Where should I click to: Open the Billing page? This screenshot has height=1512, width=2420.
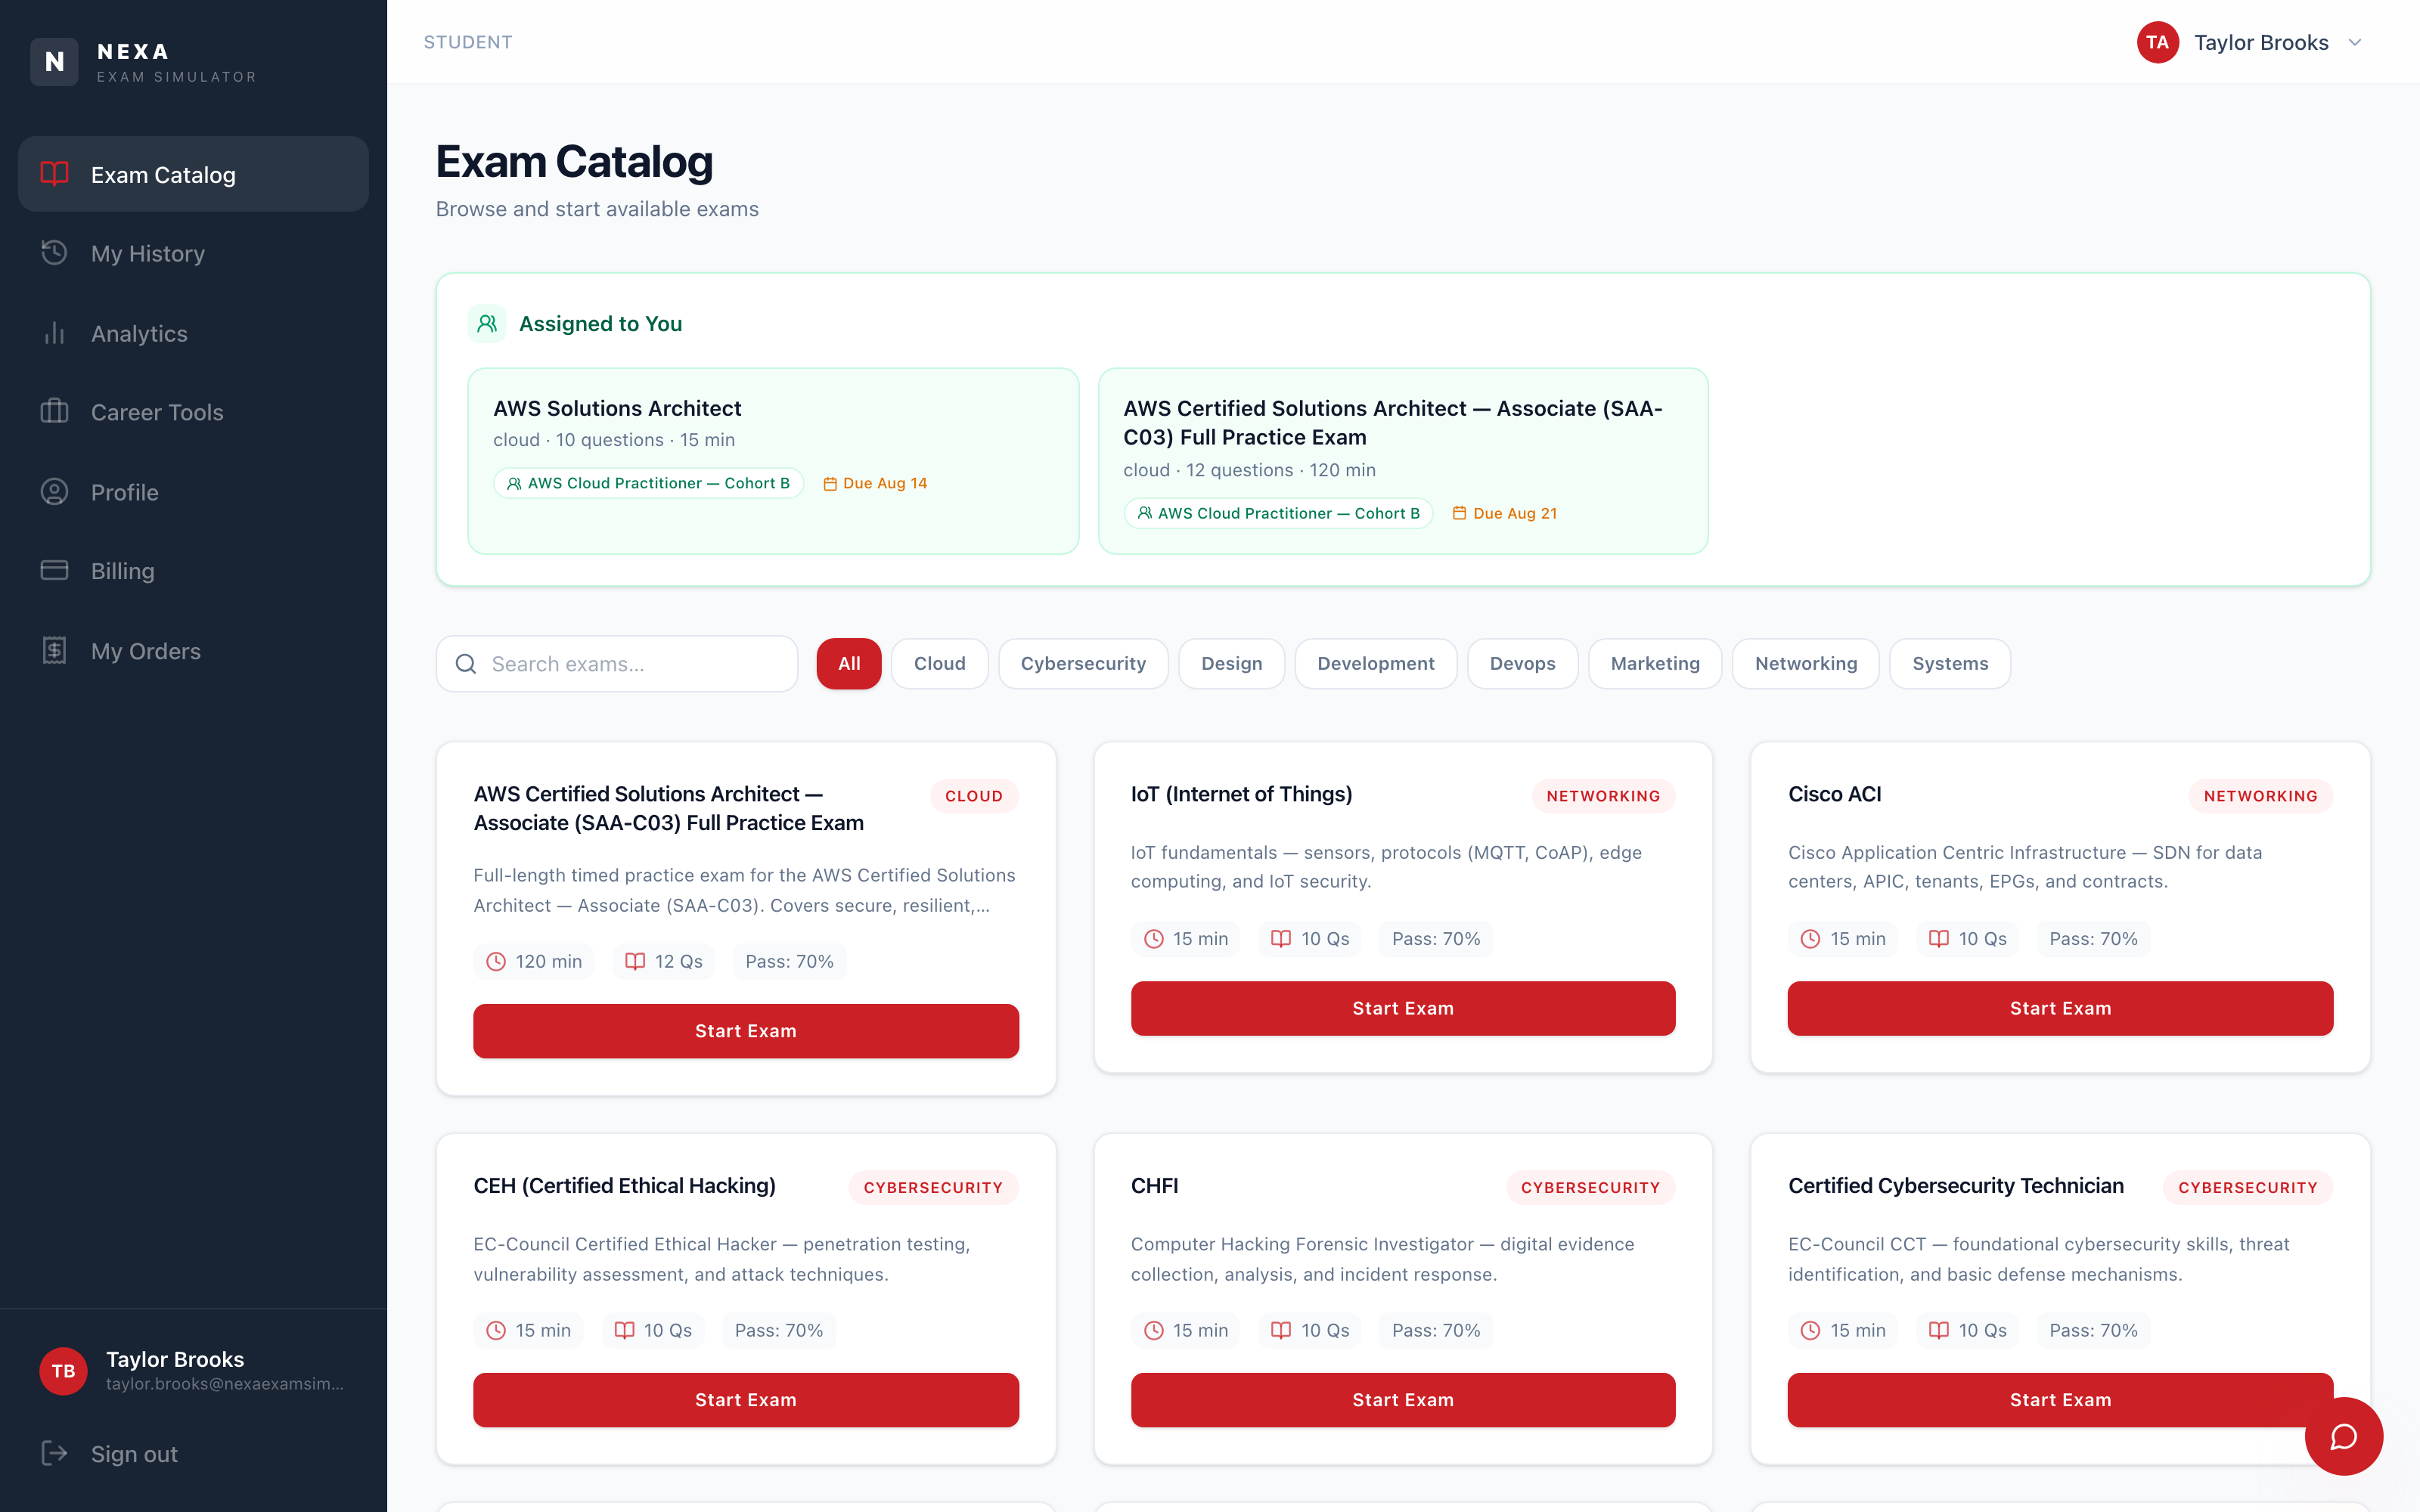pos(194,571)
